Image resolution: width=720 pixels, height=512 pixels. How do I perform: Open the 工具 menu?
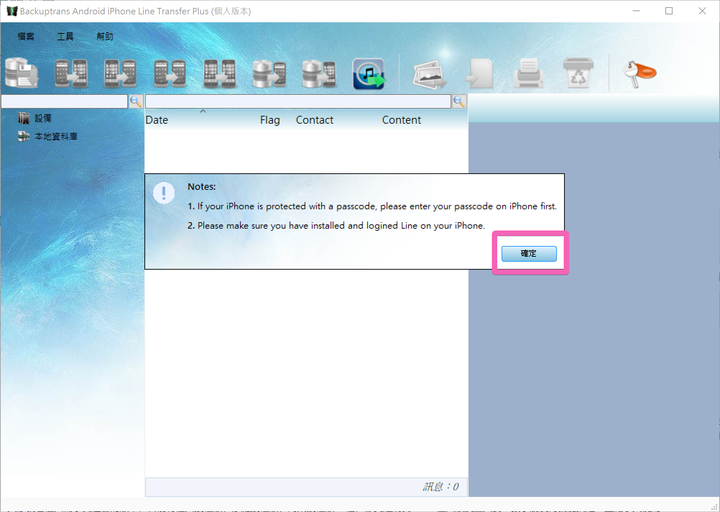point(65,36)
